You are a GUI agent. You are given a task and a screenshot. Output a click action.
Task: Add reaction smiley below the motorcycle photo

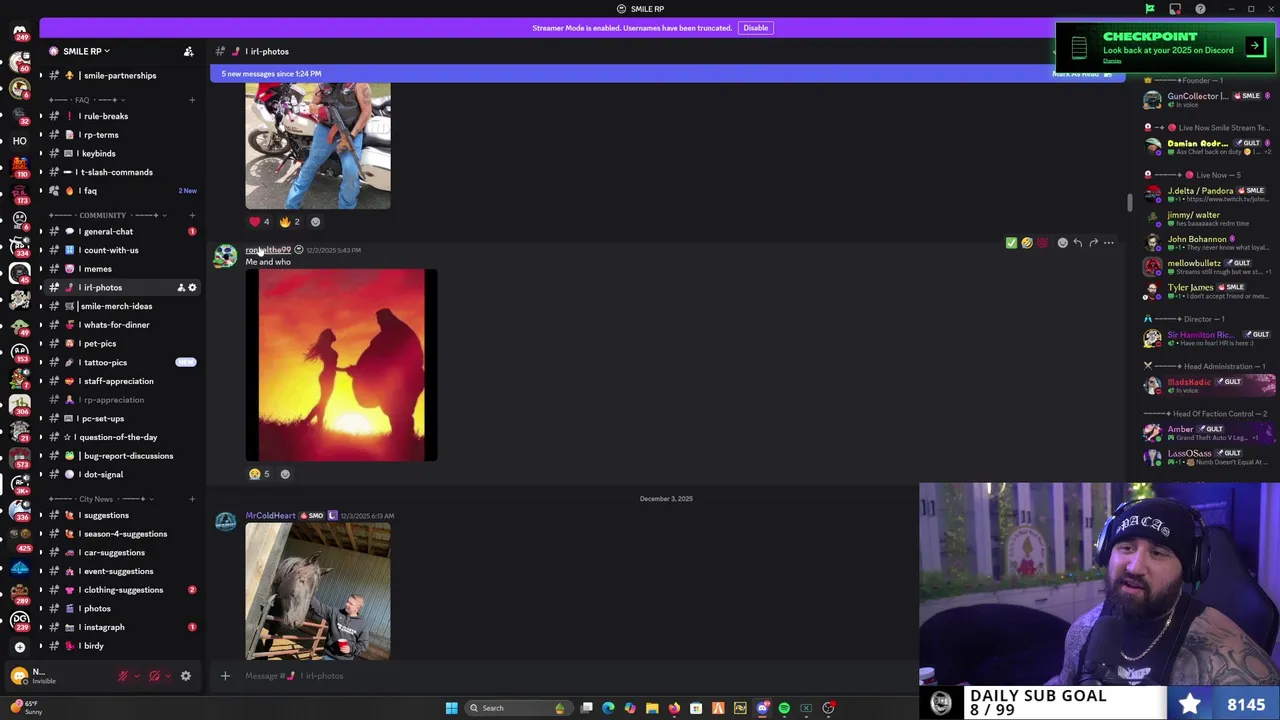[x=315, y=222]
